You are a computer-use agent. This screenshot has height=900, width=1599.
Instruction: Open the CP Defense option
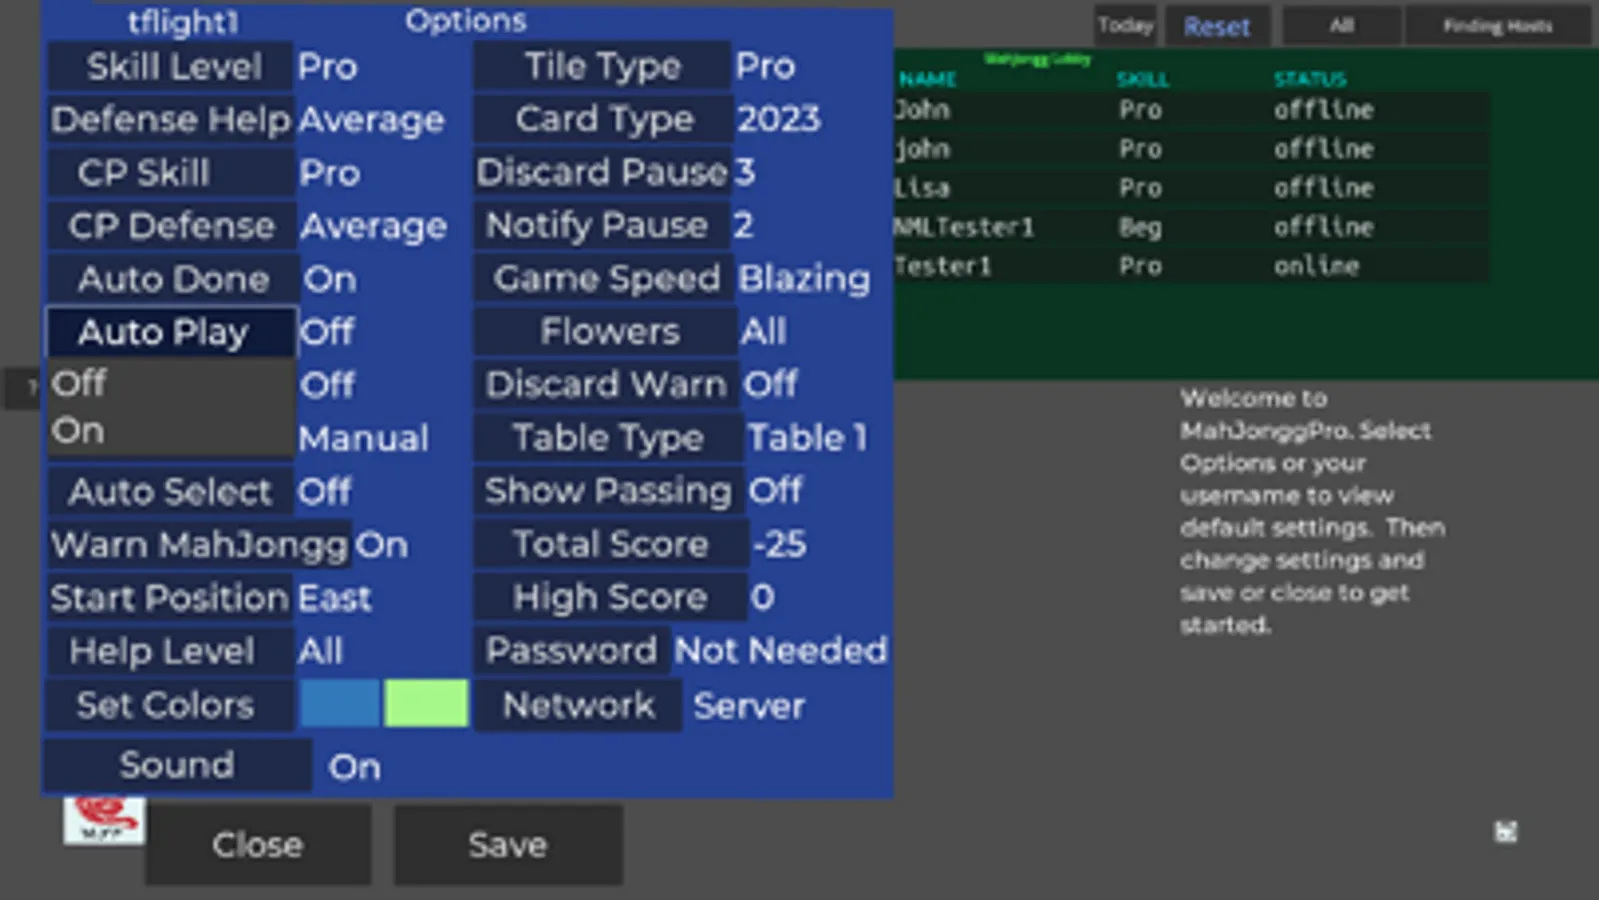[x=172, y=225]
